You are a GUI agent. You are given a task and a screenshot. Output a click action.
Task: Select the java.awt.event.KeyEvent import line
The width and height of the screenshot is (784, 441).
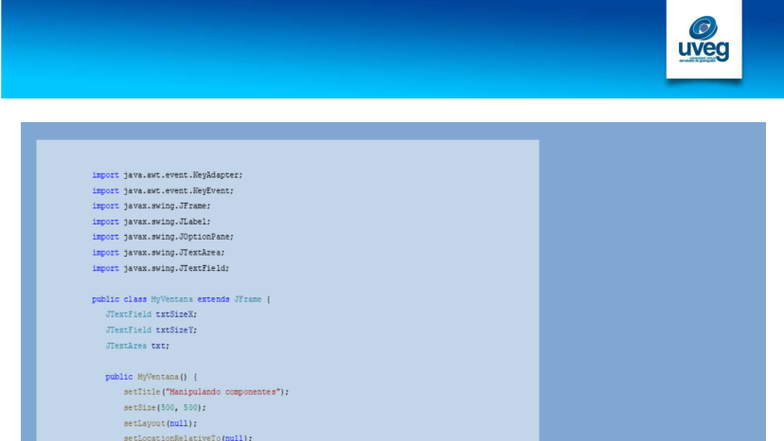tap(163, 190)
